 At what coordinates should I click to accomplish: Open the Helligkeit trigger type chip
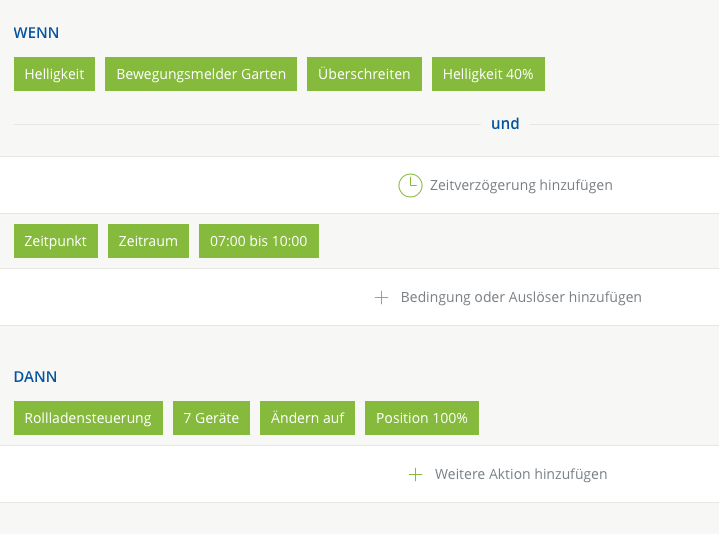pos(54,74)
